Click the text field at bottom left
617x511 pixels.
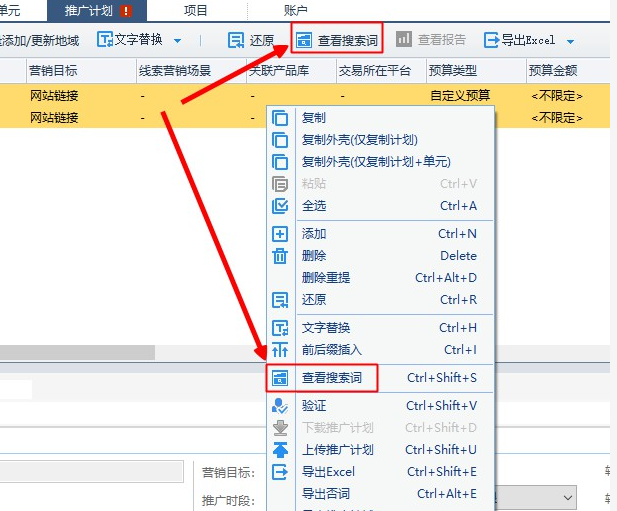click(x=92, y=471)
